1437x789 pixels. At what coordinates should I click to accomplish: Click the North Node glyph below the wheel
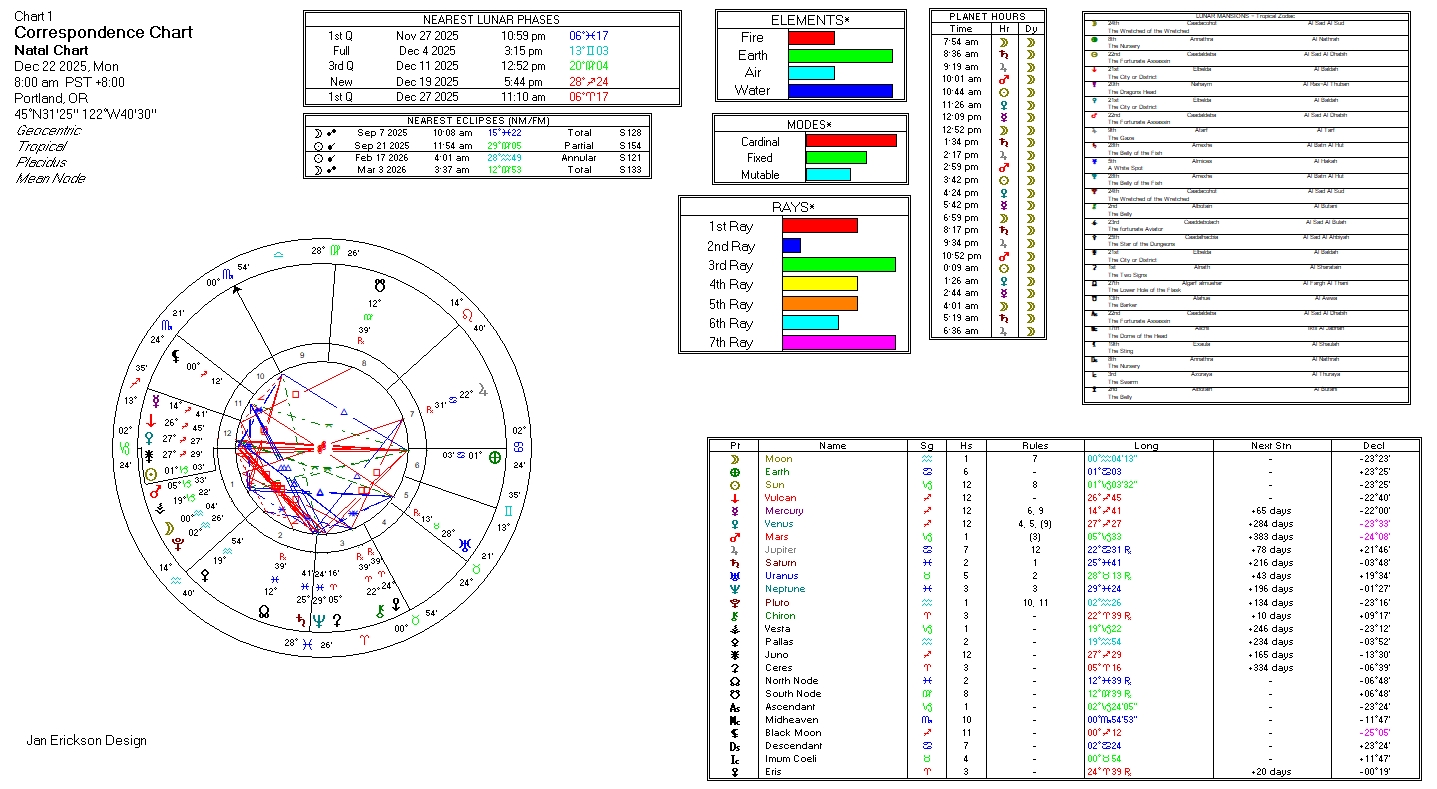[265, 610]
